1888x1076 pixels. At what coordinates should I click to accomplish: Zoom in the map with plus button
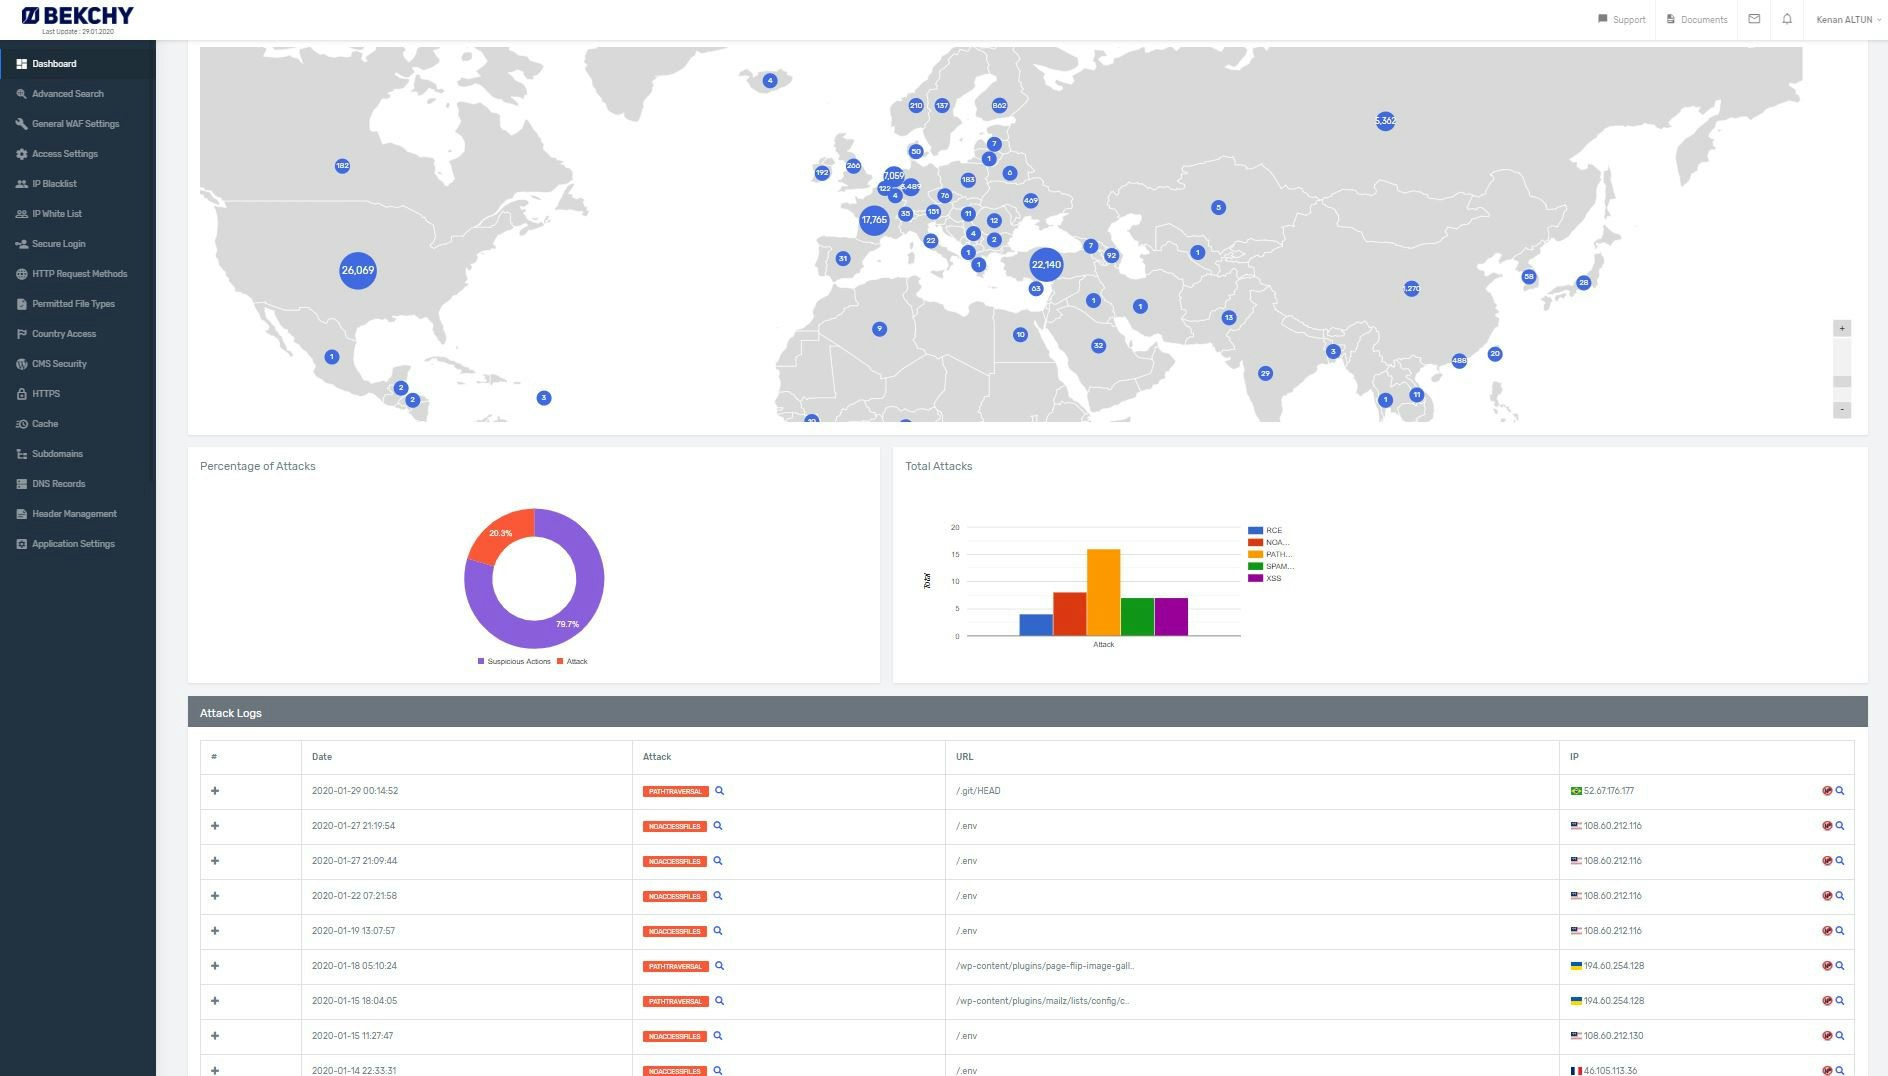coord(1842,328)
